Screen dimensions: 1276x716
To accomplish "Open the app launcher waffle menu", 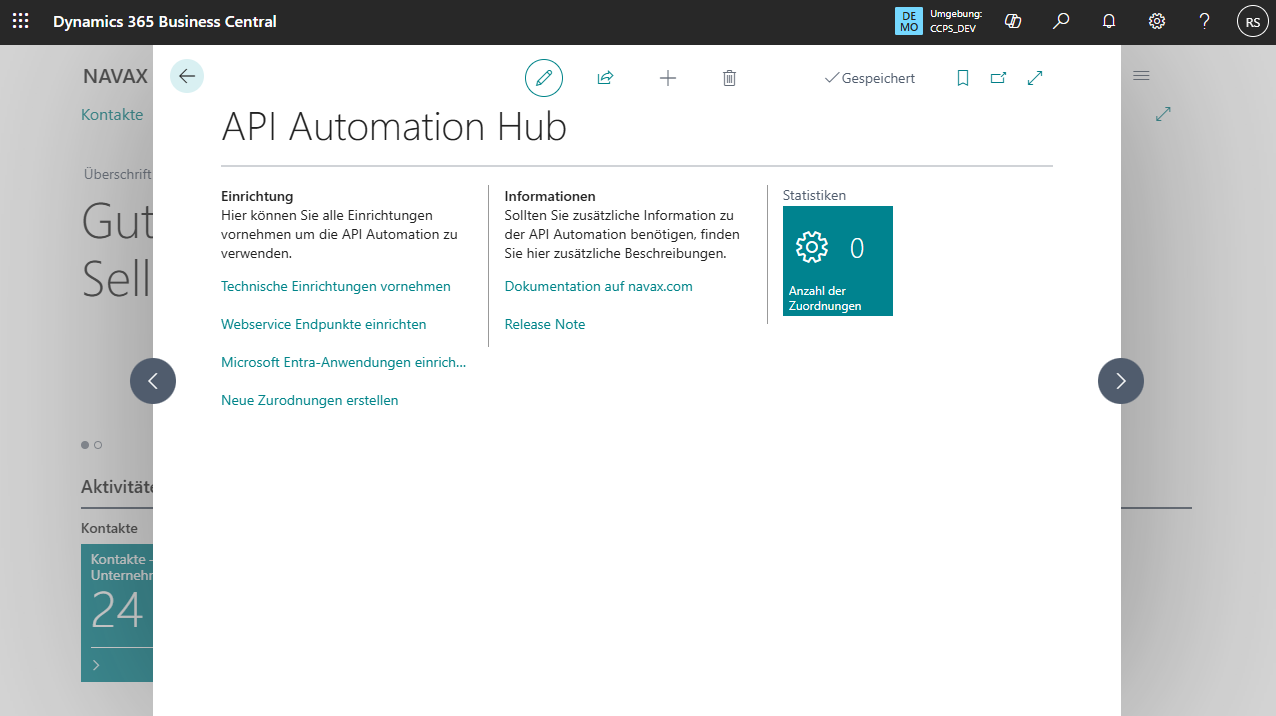I will pyautogui.click(x=21, y=21).
